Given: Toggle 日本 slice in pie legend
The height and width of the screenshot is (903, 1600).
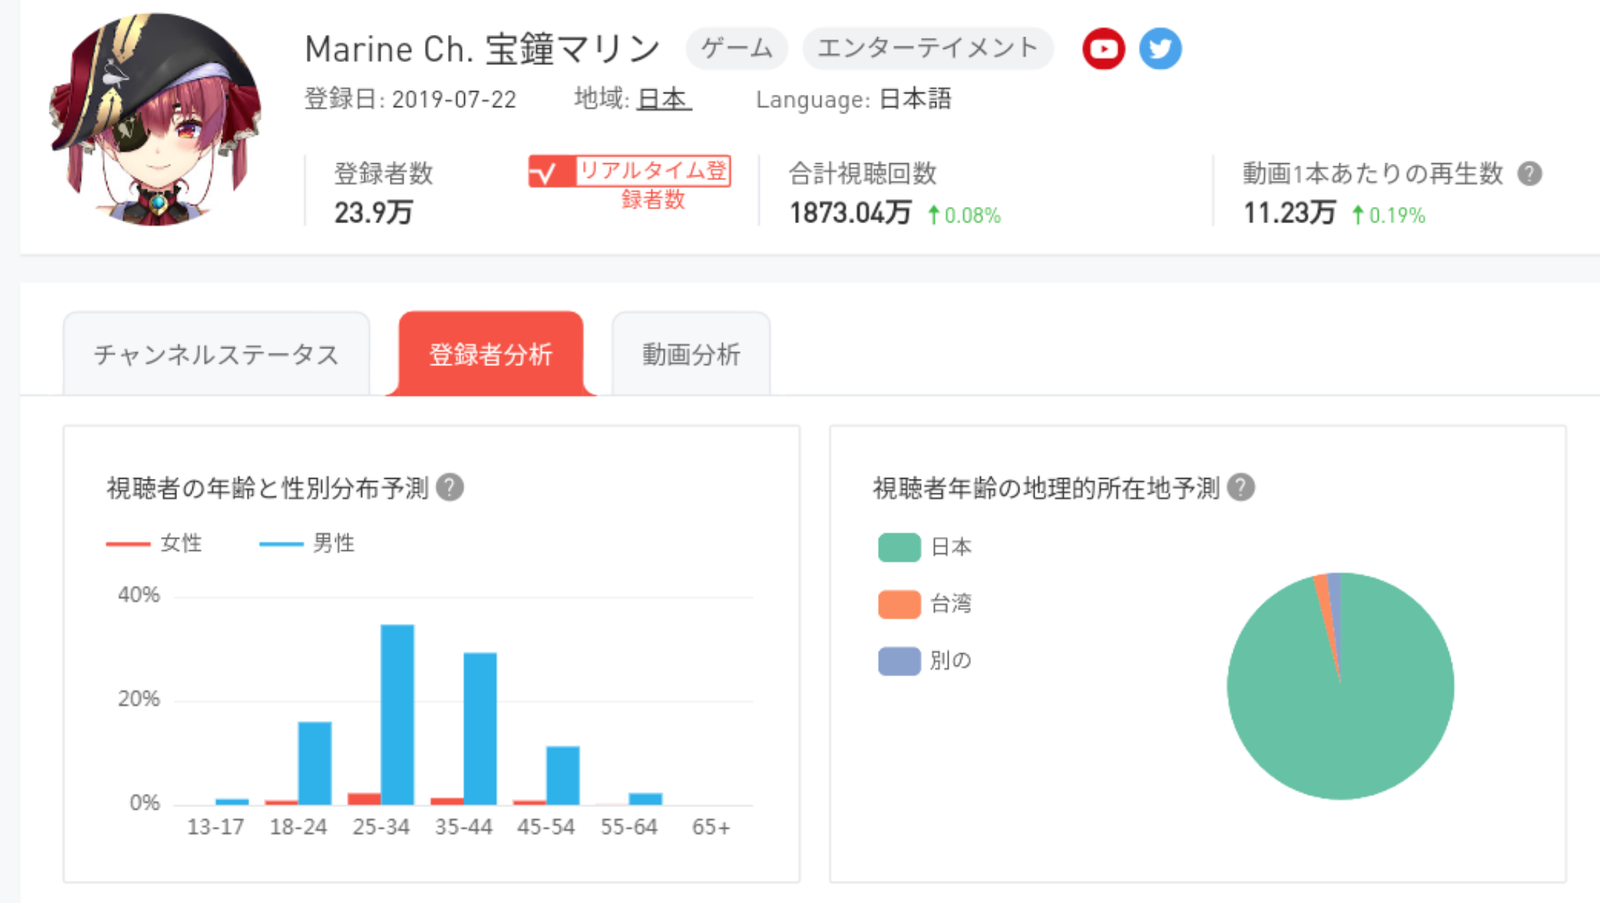Looking at the screenshot, I should click(x=925, y=547).
